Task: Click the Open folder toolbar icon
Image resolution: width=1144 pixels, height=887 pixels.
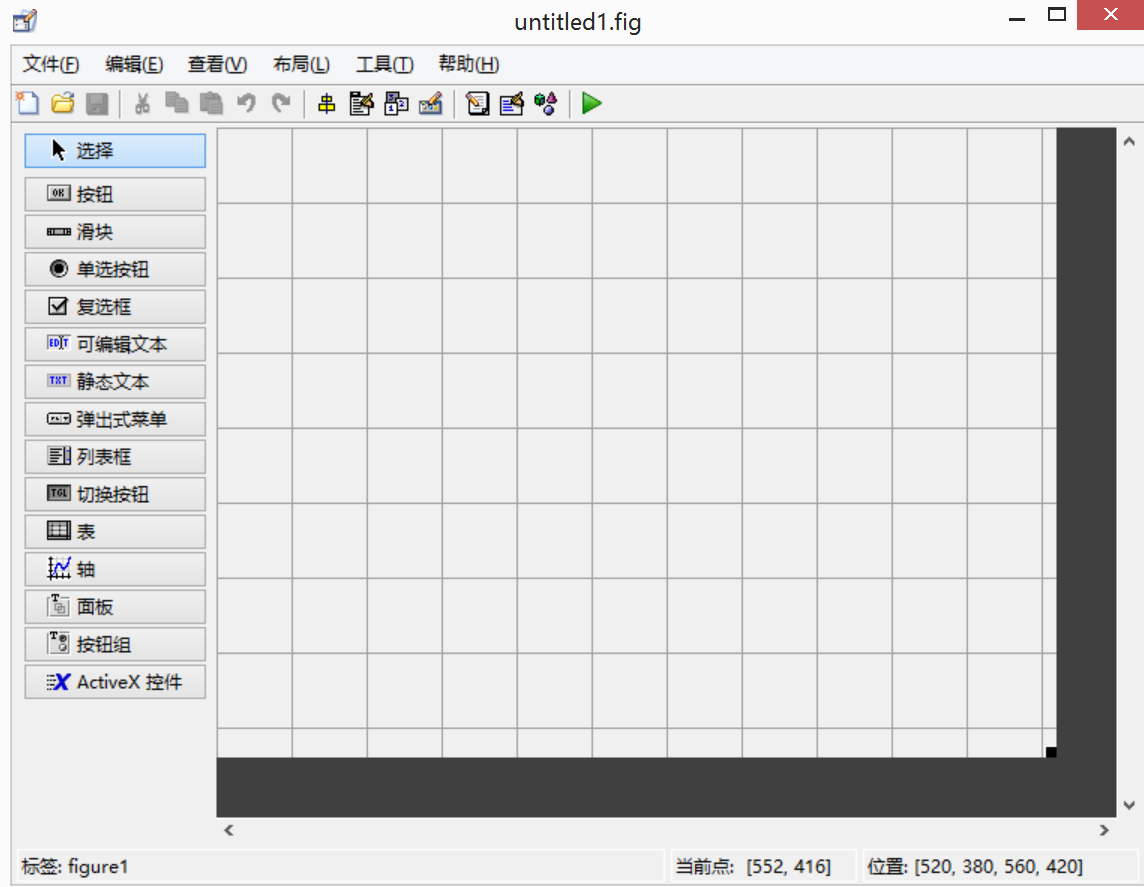Action: tap(62, 103)
